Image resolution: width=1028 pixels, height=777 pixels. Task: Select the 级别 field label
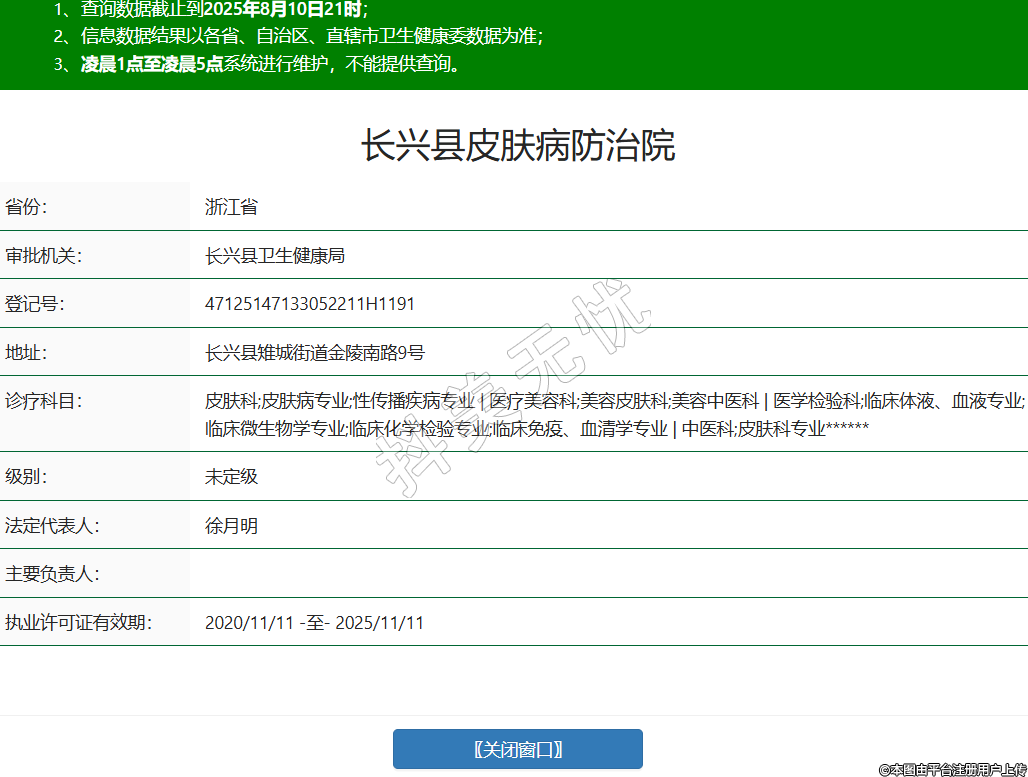pos(27,476)
